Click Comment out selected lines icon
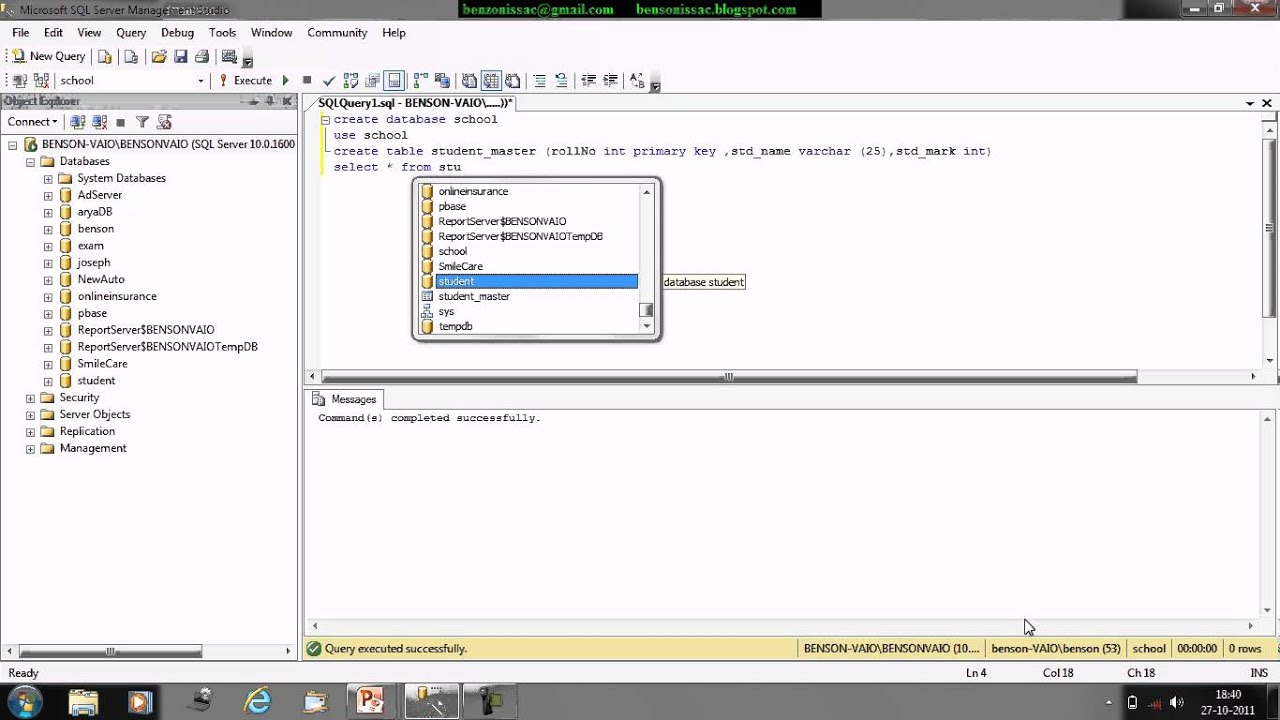The width and height of the screenshot is (1280, 720). click(539, 80)
